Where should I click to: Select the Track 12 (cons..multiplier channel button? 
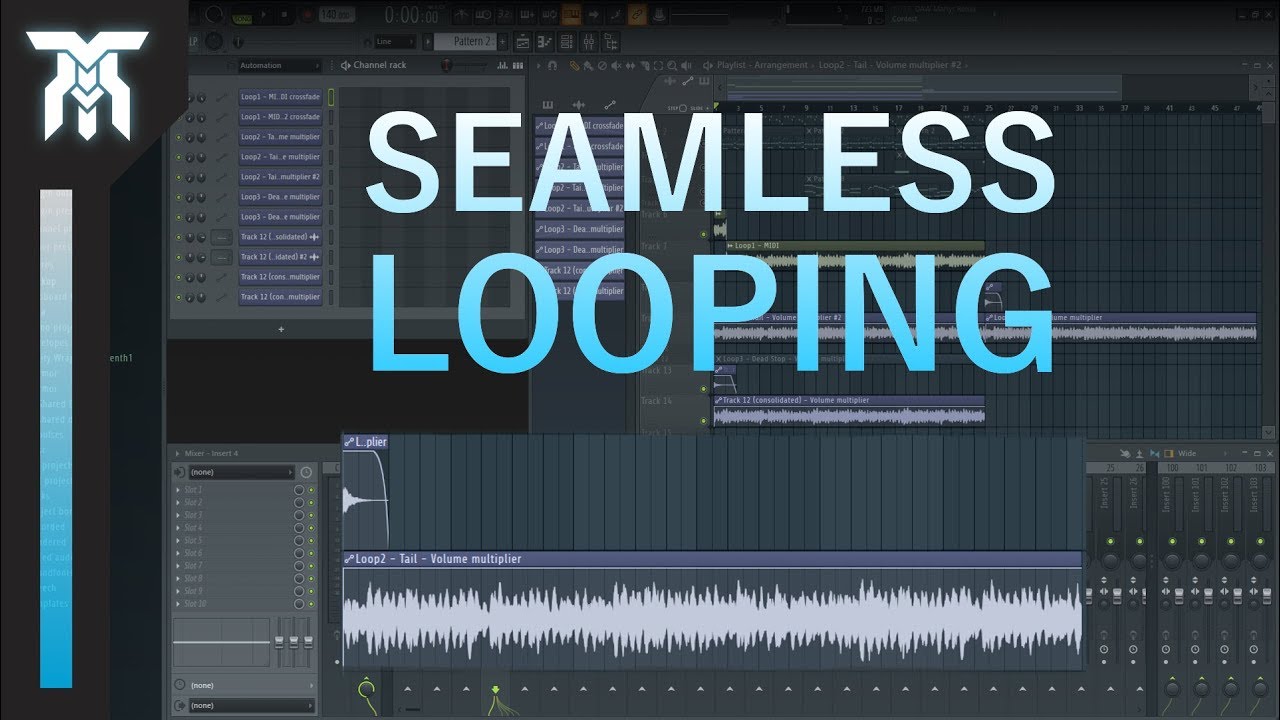[x=280, y=277]
